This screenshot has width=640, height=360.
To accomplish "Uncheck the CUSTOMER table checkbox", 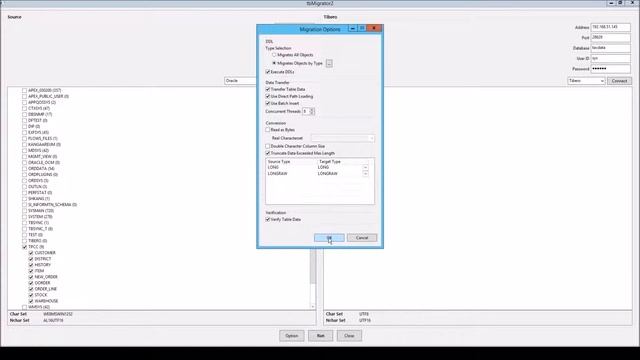I will click(31, 253).
